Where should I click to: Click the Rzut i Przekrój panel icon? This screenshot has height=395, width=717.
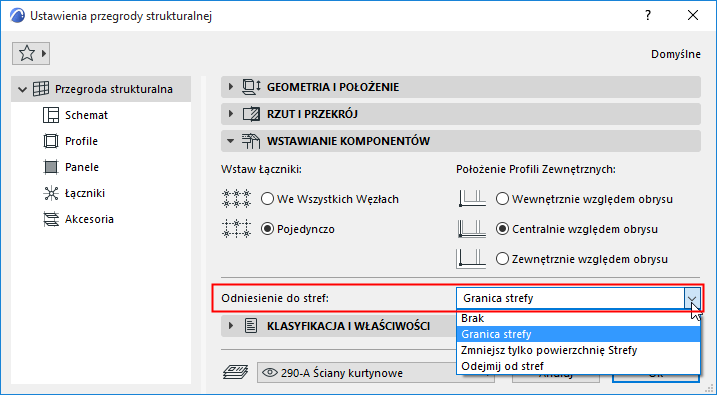[x=251, y=114]
